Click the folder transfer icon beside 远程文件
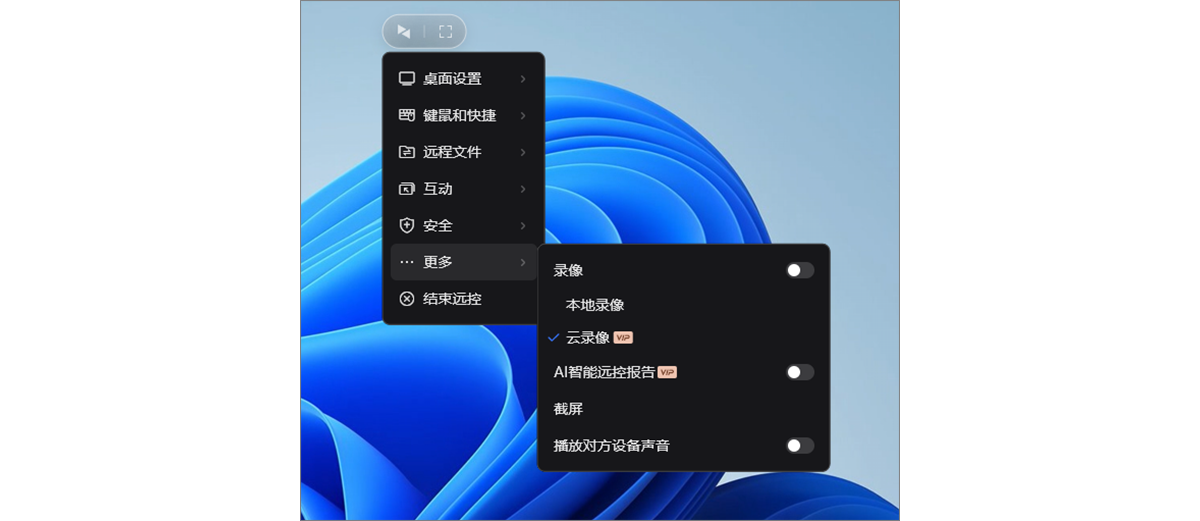1200x521 pixels. (407, 152)
